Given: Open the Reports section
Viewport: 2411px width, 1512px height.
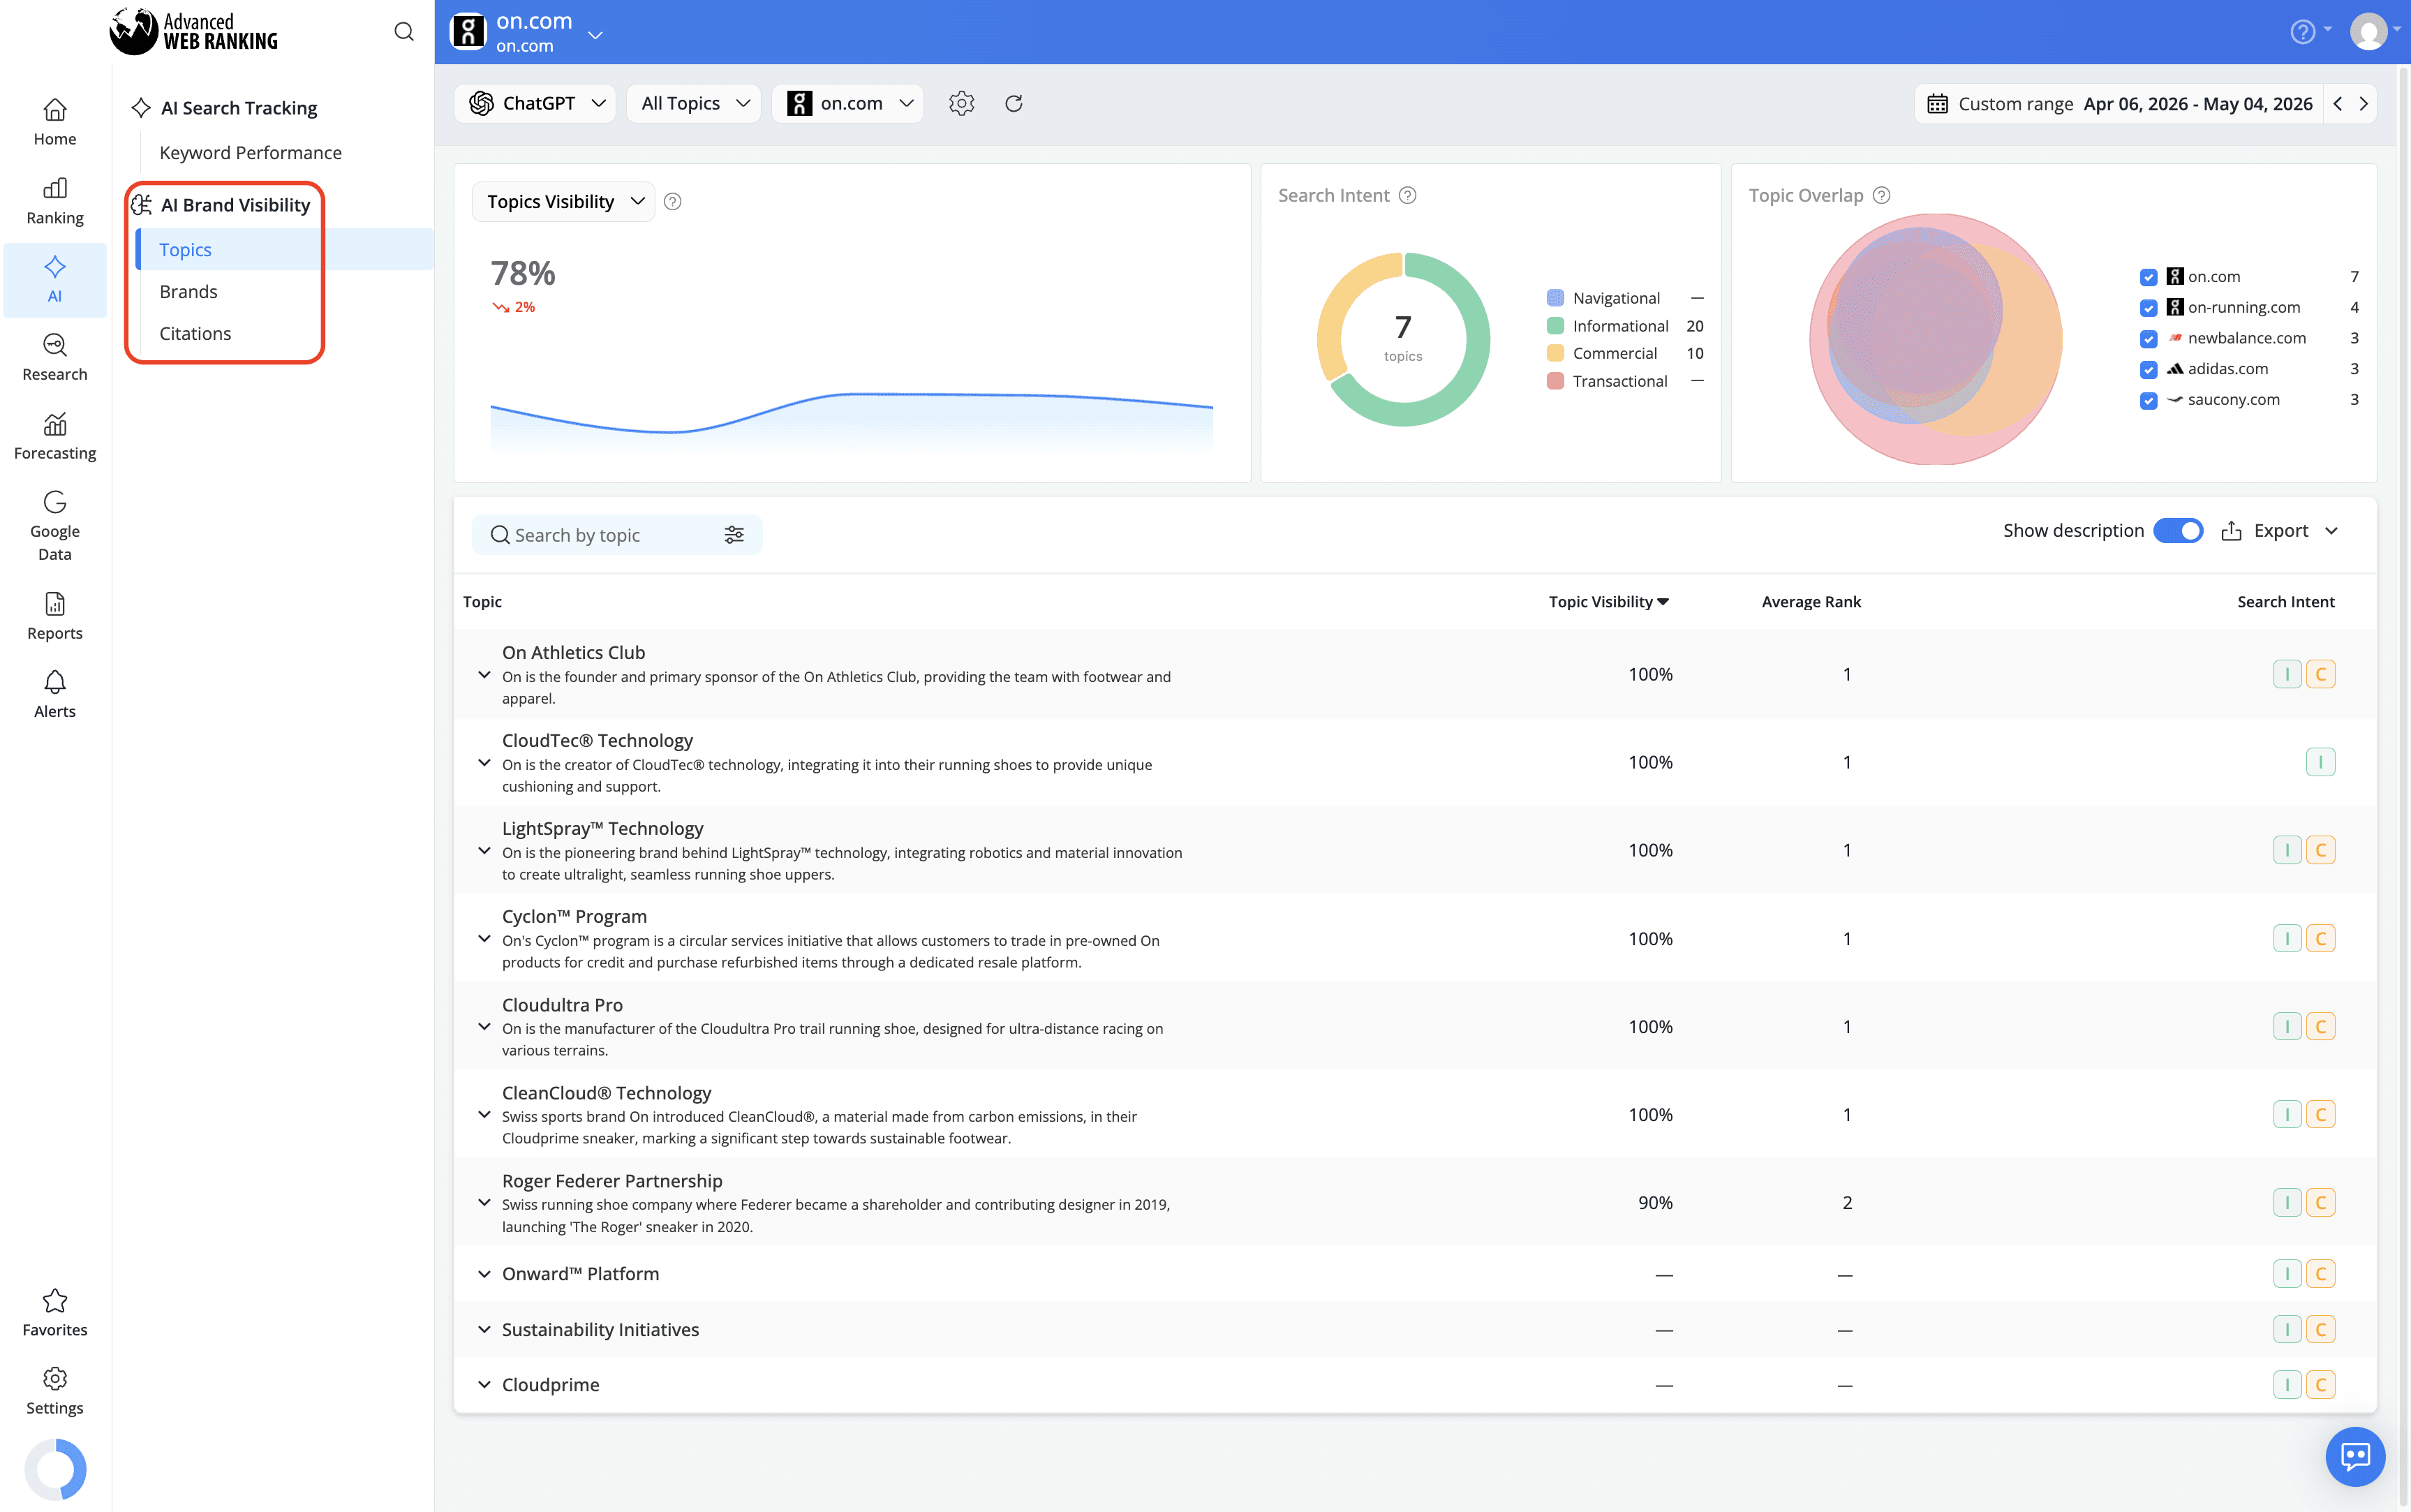Looking at the screenshot, I should coord(55,616).
